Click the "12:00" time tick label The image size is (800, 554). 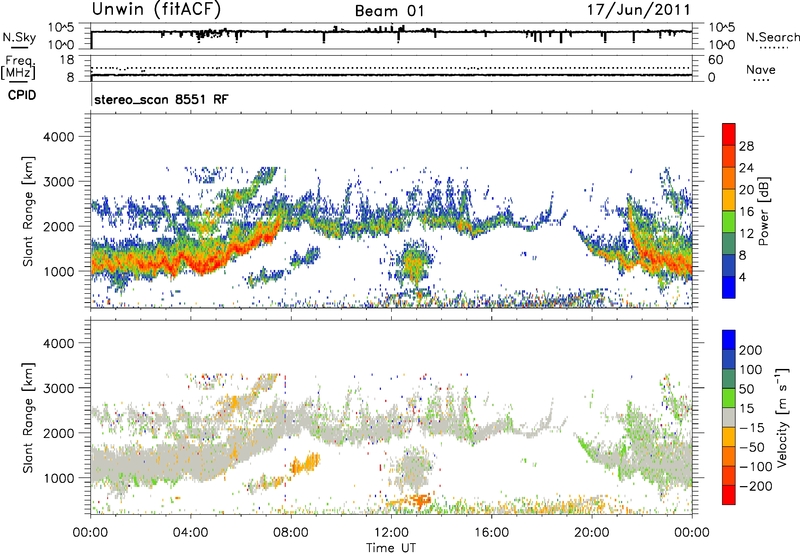pyautogui.click(x=391, y=533)
